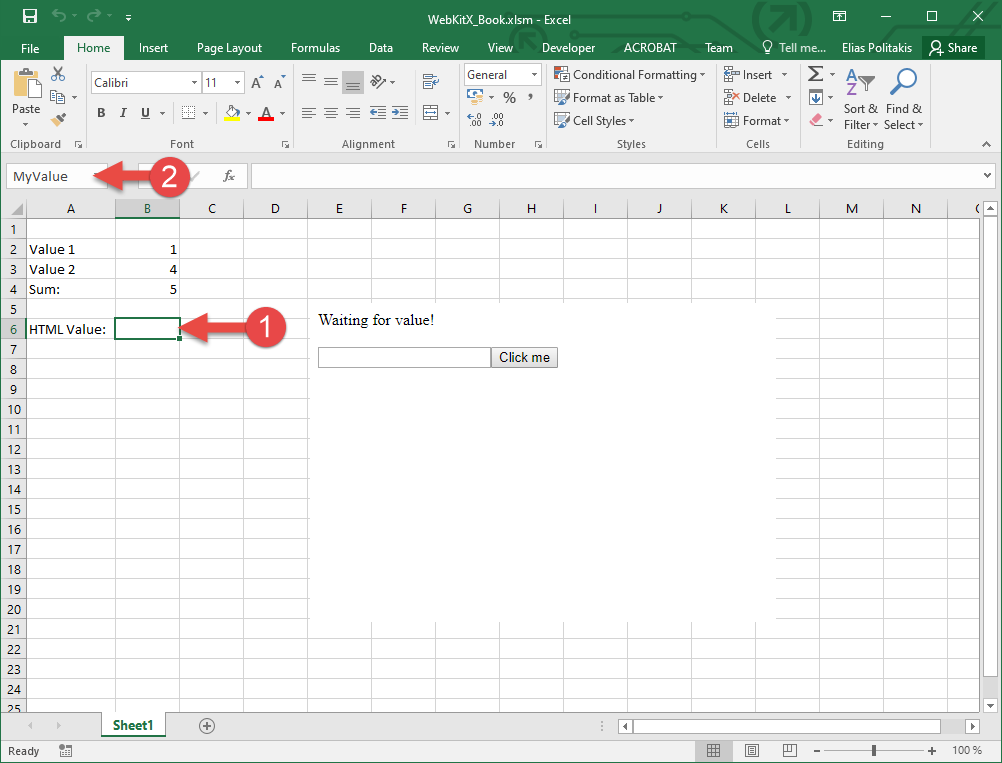Screen dimensions: 1002x763
Task: Switch to Page Layout view in status bar
Action: pos(752,750)
